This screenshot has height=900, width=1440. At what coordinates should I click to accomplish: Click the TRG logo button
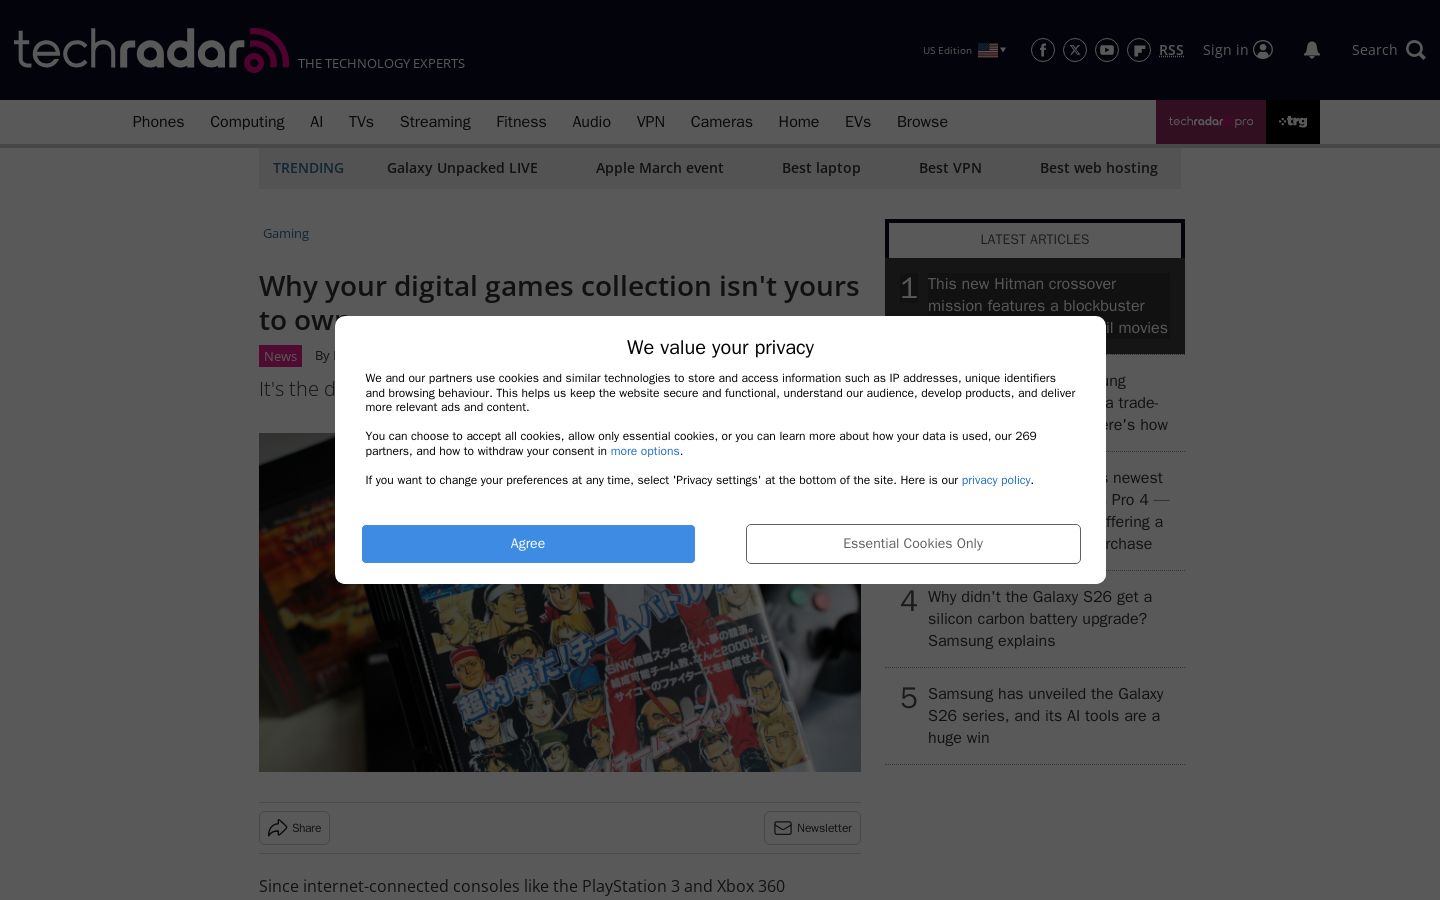point(1293,122)
